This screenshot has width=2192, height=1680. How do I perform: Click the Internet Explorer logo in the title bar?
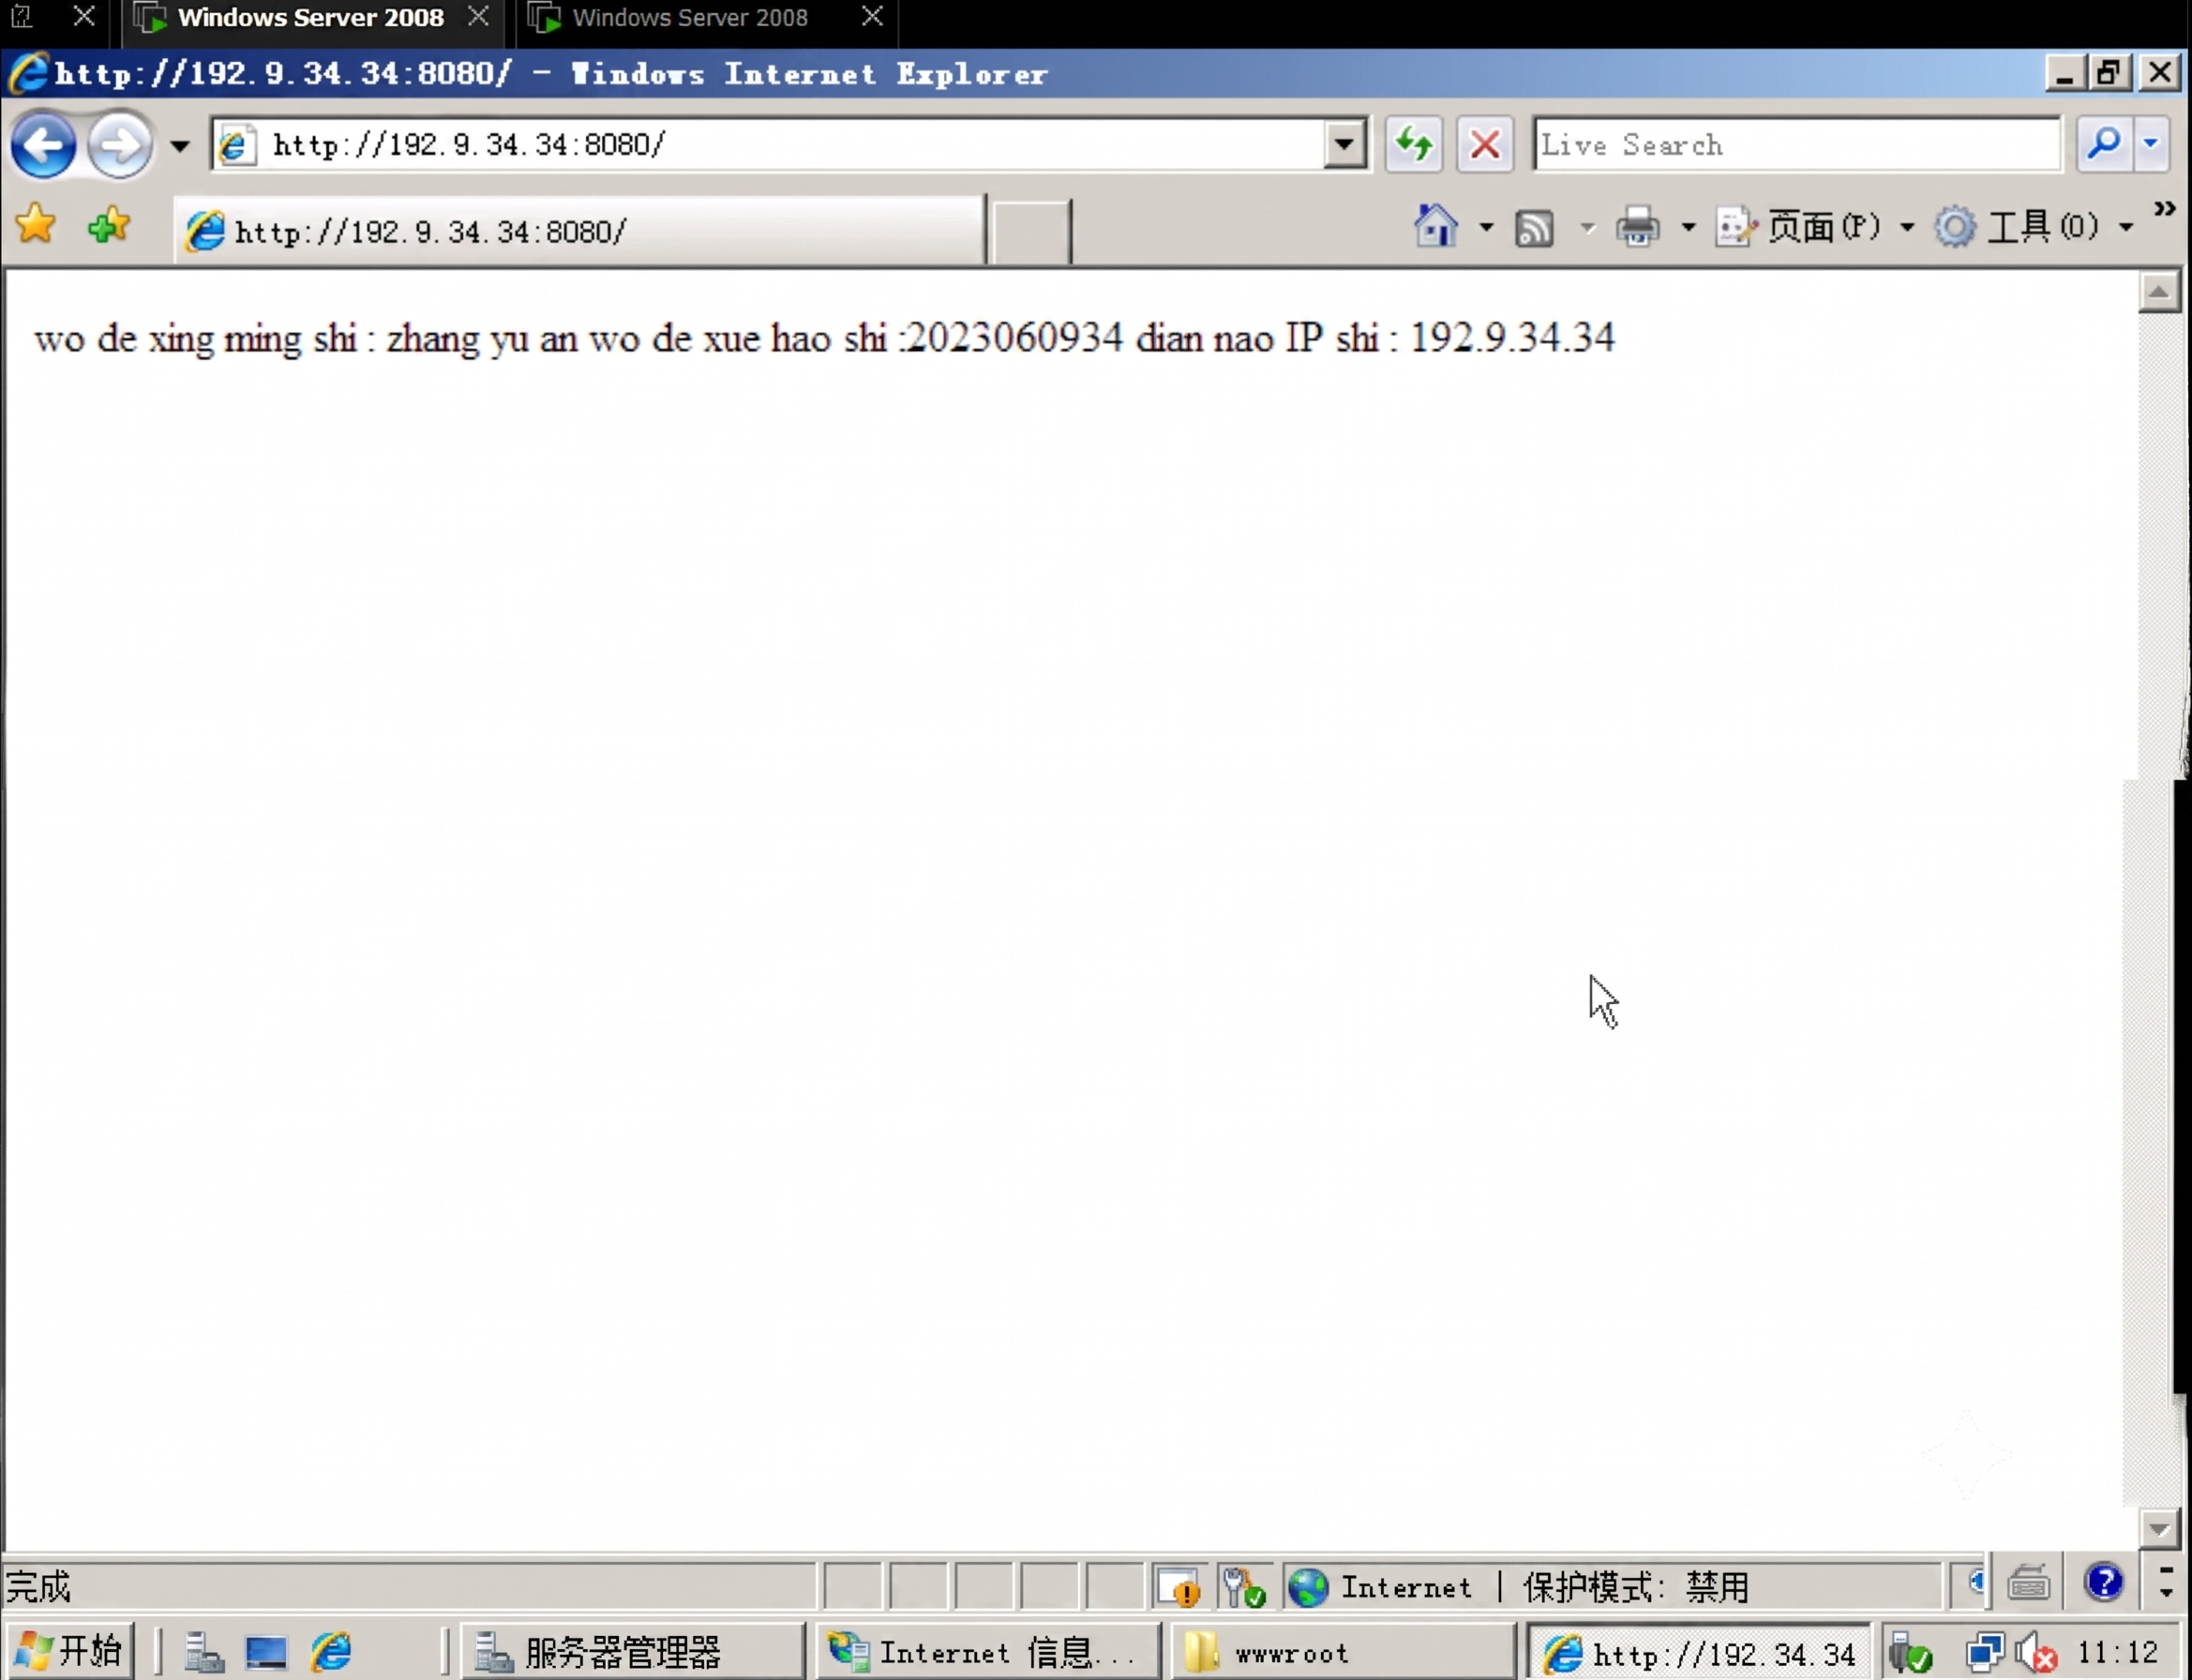tap(28, 73)
